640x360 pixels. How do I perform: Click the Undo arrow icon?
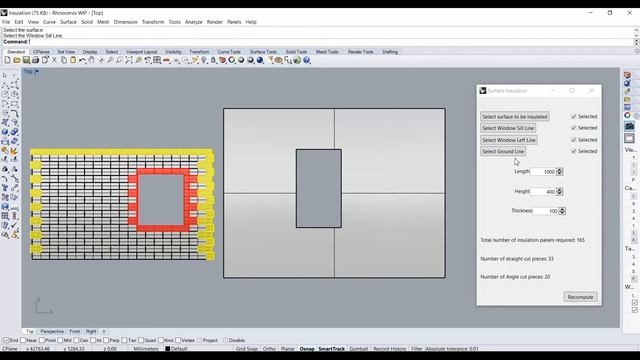point(82,60)
